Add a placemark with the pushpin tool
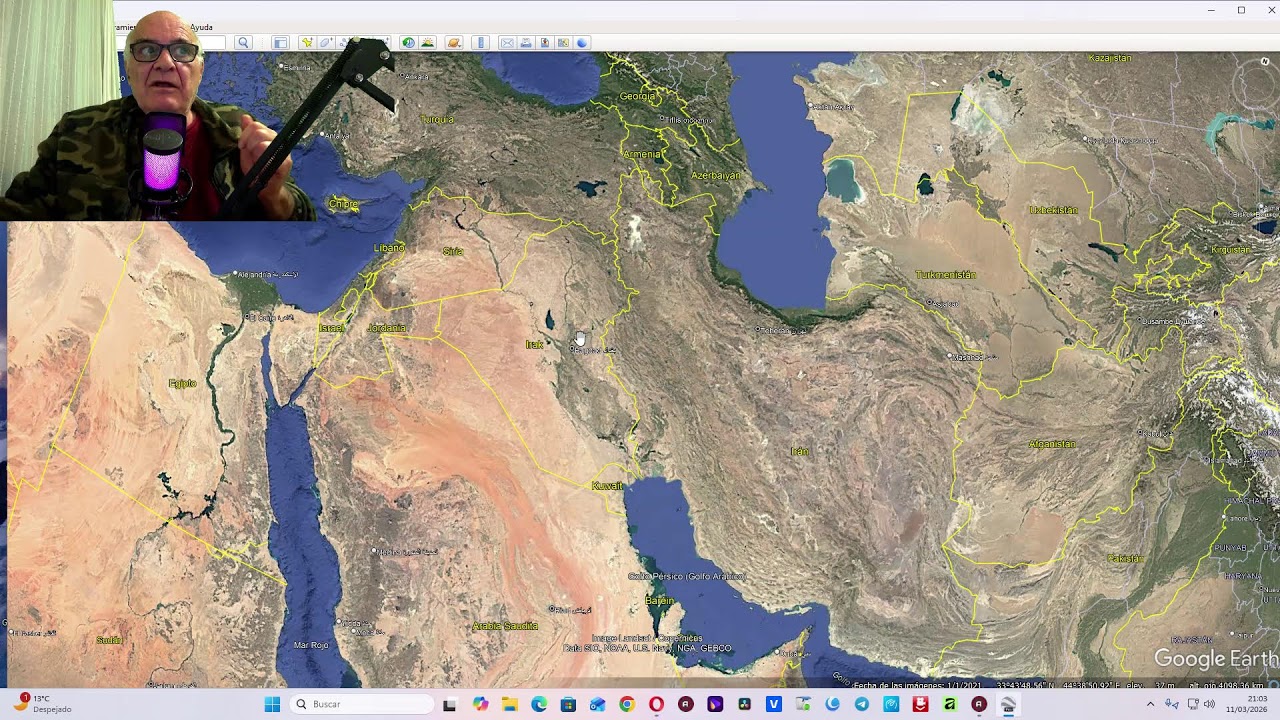Viewport: 1280px width, 720px height. tap(306, 42)
